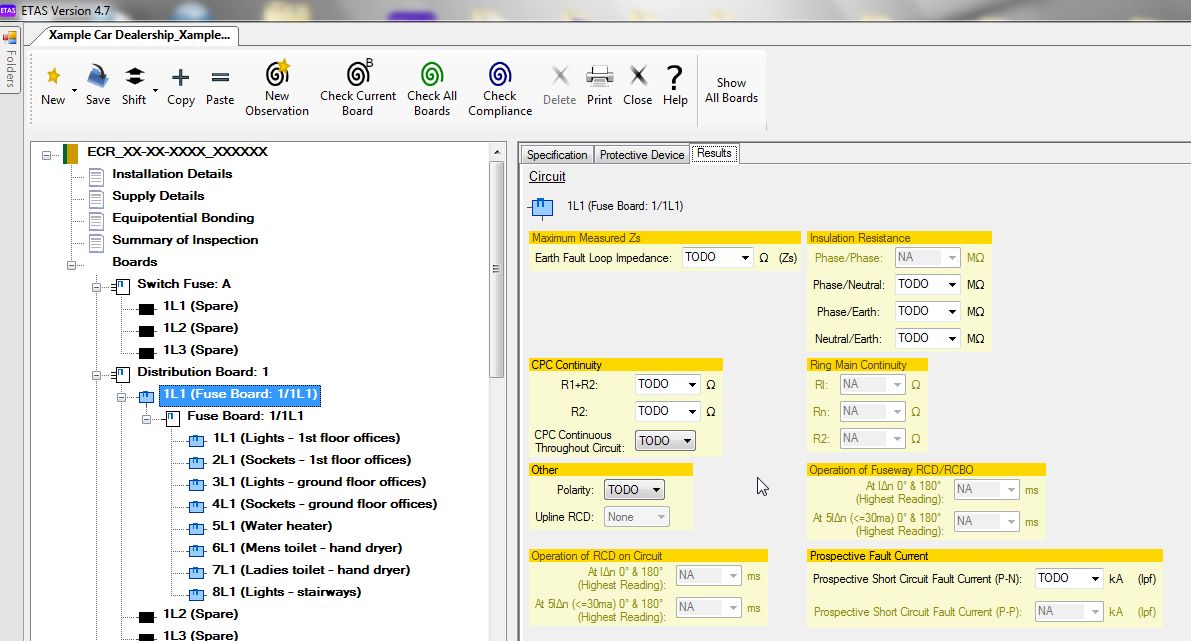The height and width of the screenshot is (641, 1191).
Task: Select the Xample Car Dealership document tab
Action: [x=139, y=35]
